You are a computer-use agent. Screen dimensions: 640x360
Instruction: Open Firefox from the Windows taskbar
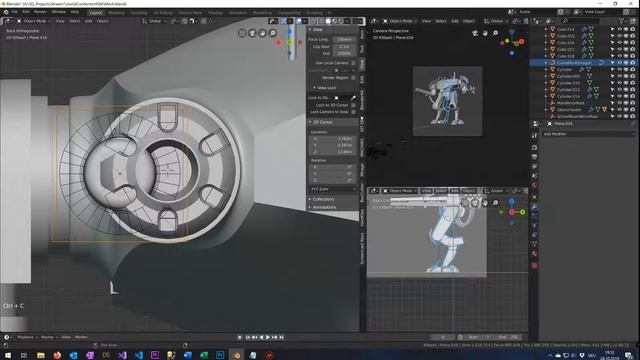(x=57, y=355)
